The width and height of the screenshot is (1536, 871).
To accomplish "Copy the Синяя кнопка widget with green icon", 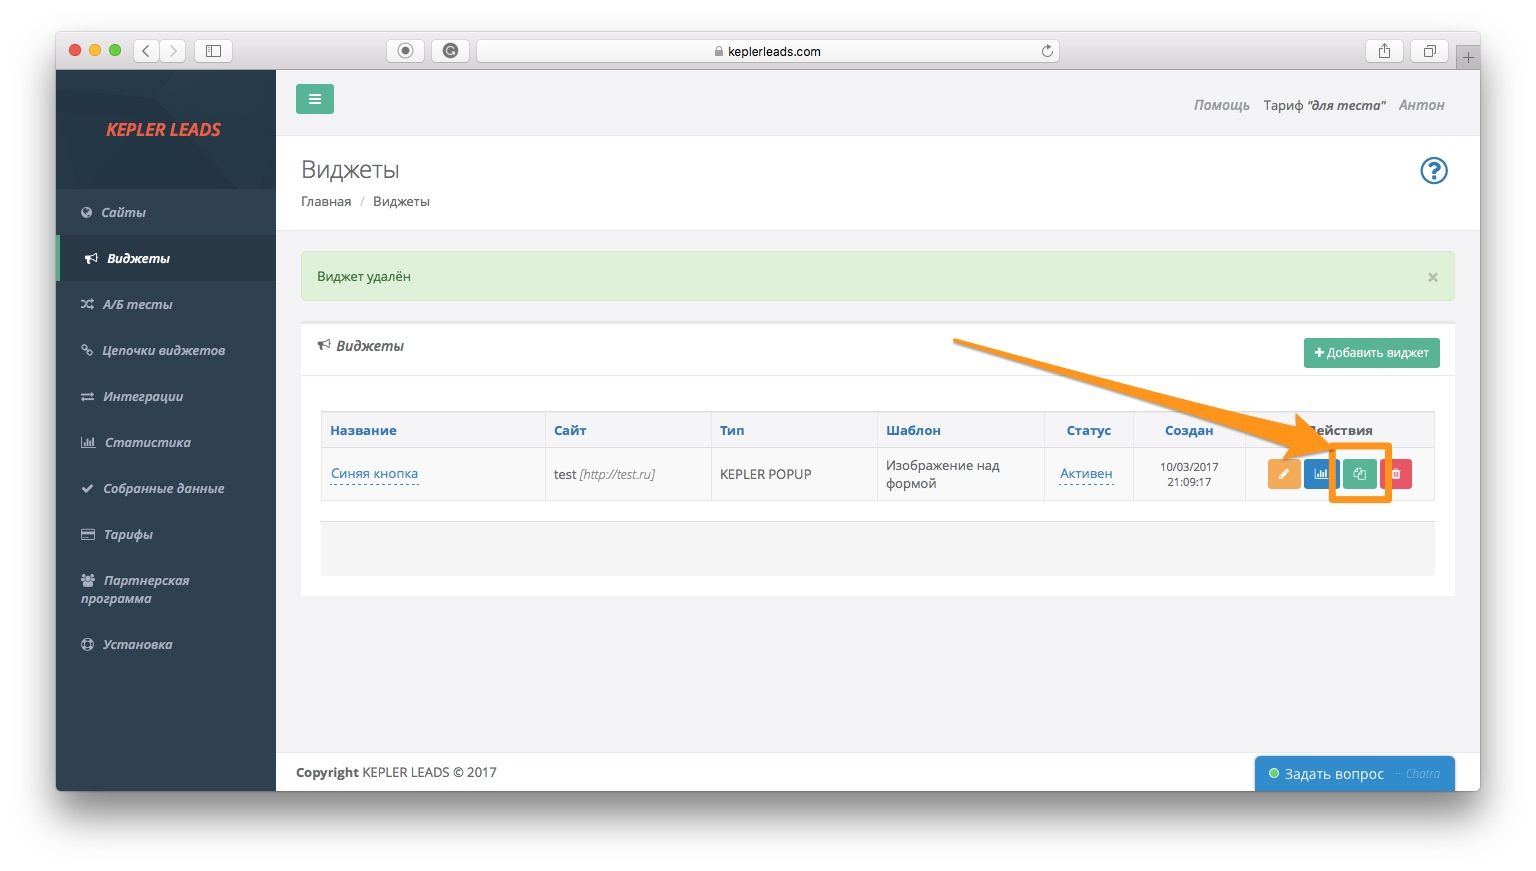I will pyautogui.click(x=1359, y=474).
